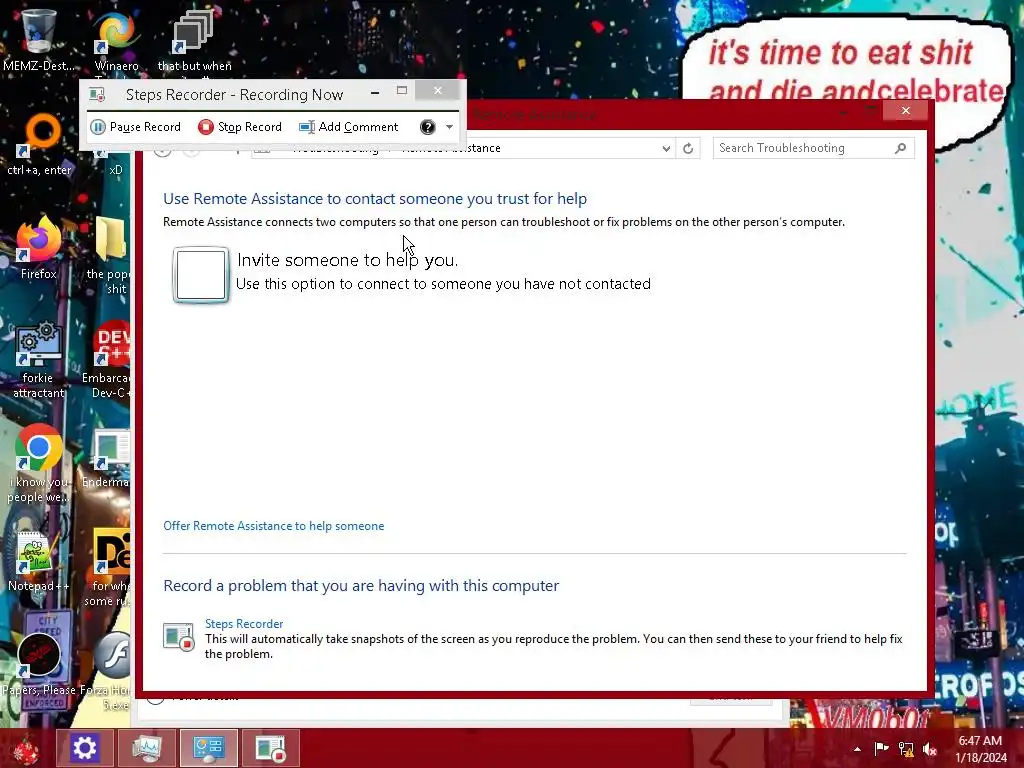The height and width of the screenshot is (768, 1024).
Task: Open the forkie attractant shortcut
Action: point(39,359)
